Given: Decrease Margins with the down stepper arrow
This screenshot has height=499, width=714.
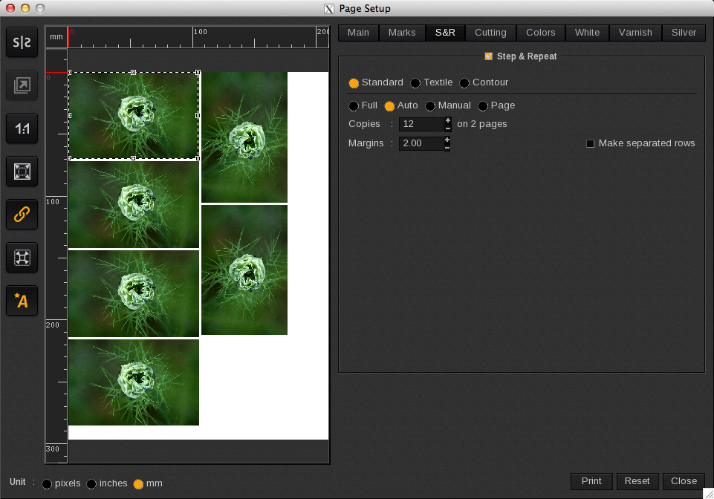Looking at the screenshot, I should [447, 147].
